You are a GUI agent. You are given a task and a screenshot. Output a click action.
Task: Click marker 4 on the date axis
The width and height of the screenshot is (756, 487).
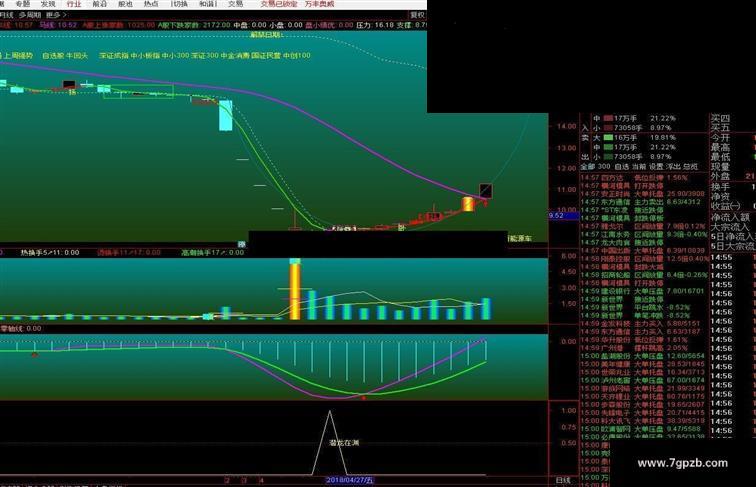[x=262, y=480]
